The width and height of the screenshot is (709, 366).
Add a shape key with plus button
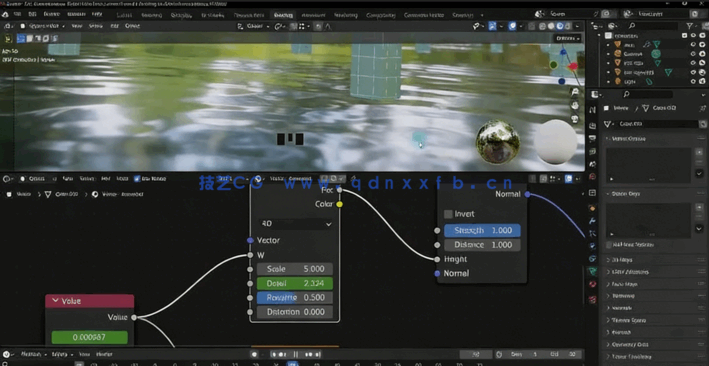tap(700, 208)
